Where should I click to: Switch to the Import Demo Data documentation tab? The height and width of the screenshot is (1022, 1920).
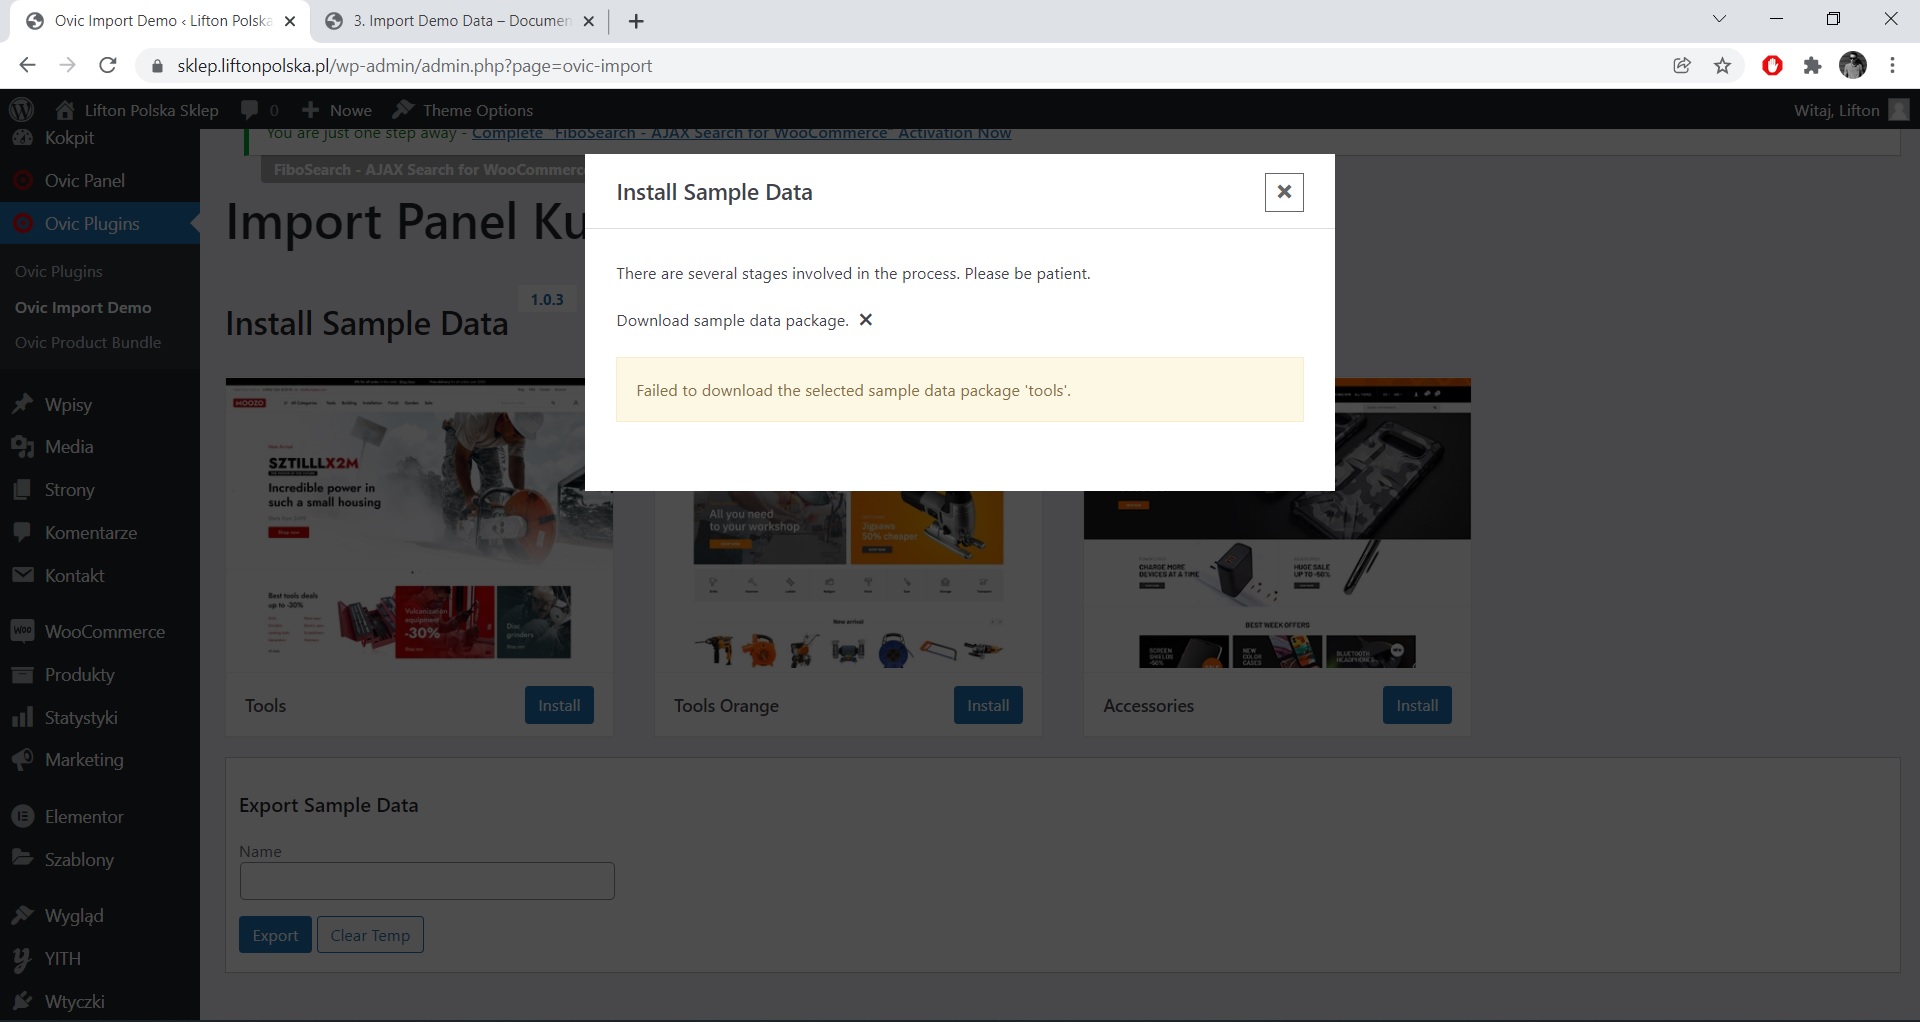(x=460, y=21)
